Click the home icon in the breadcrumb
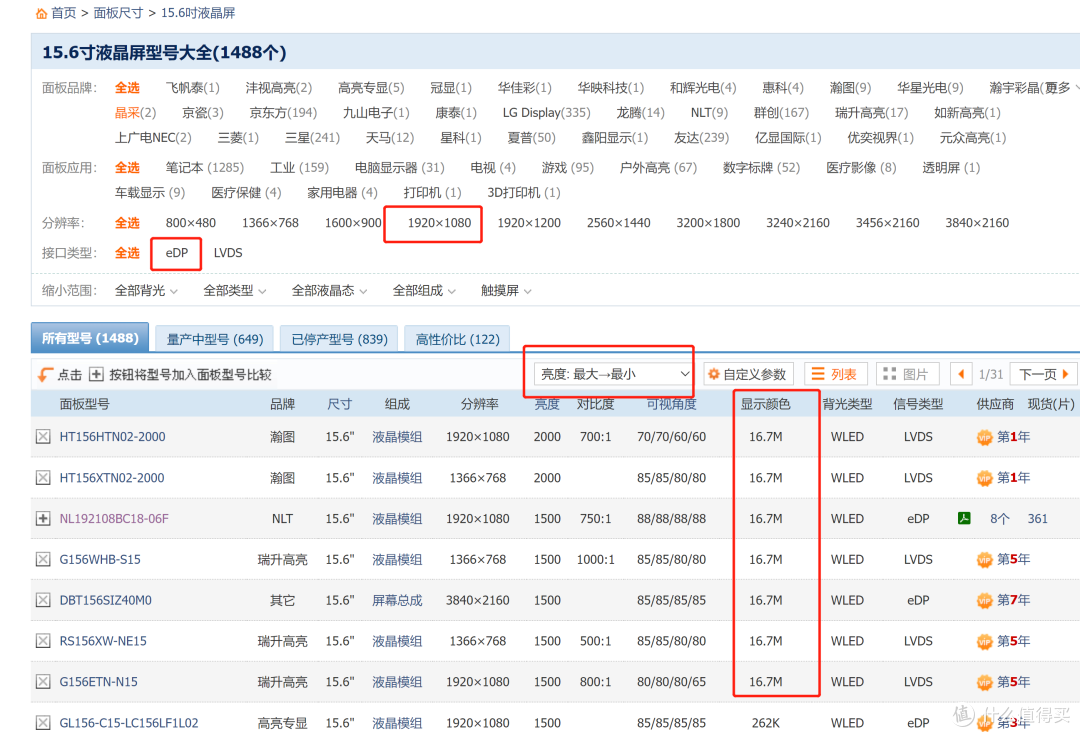 (41, 13)
